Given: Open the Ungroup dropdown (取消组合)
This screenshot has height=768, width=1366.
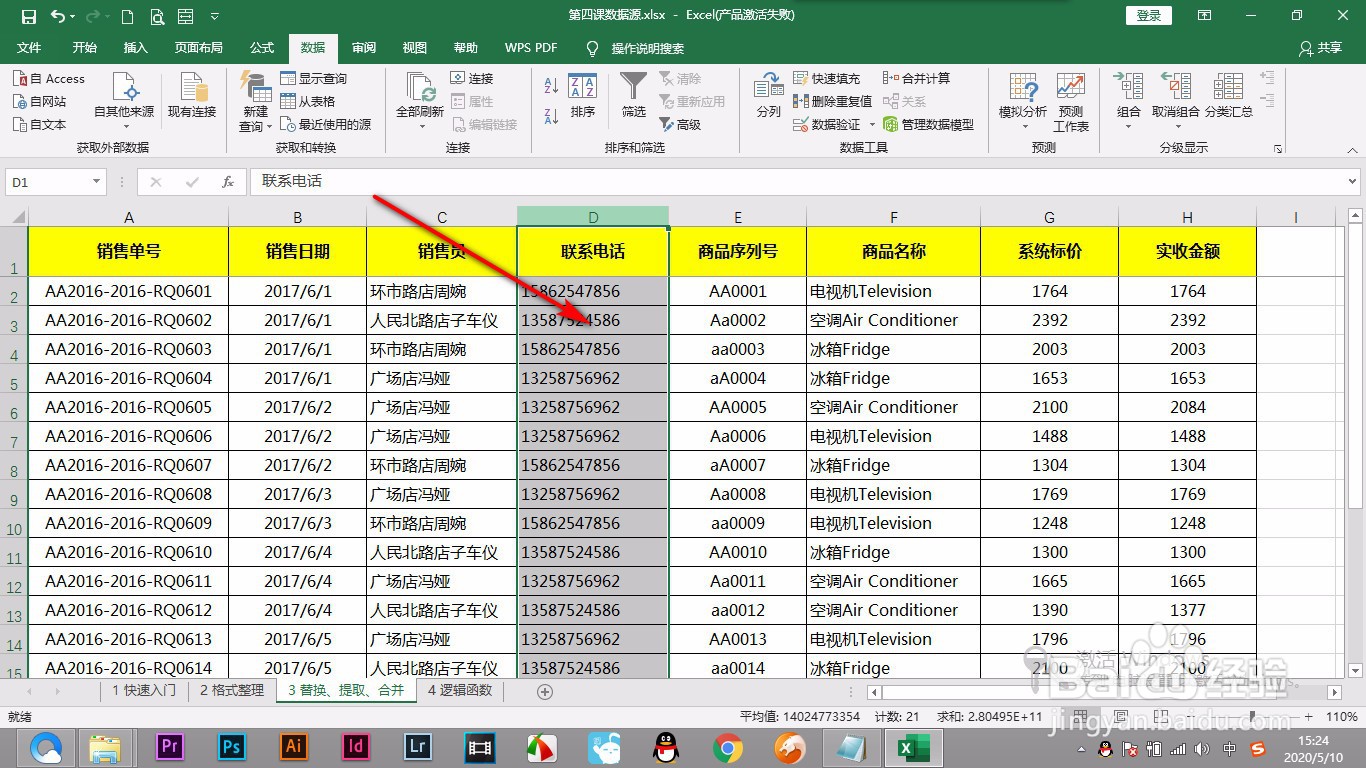Looking at the screenshot, I should click(1176, 102).
